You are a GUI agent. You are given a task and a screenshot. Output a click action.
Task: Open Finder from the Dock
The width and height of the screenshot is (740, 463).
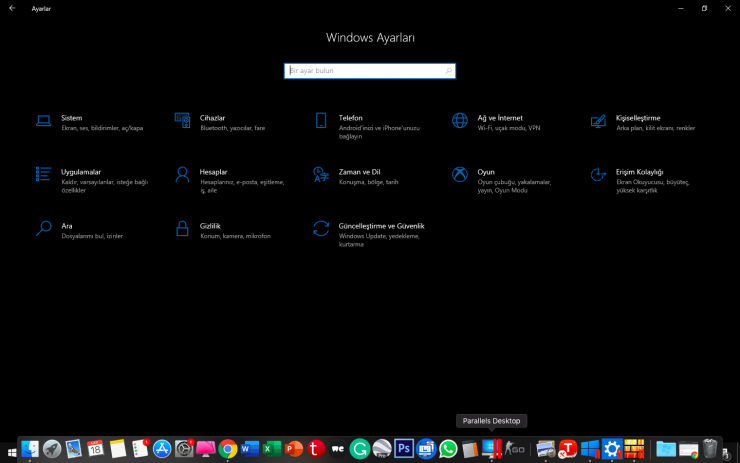coord(30,449)
